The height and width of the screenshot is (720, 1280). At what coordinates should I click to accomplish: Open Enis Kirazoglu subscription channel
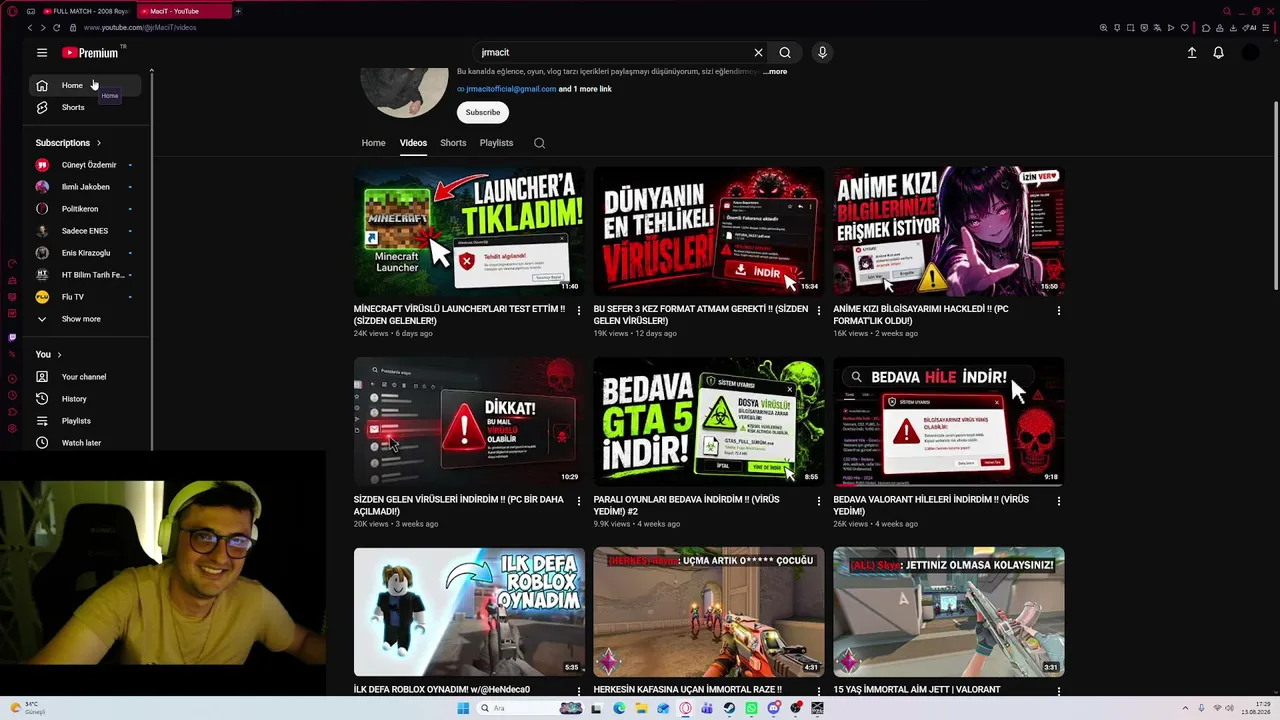[85, 253]
